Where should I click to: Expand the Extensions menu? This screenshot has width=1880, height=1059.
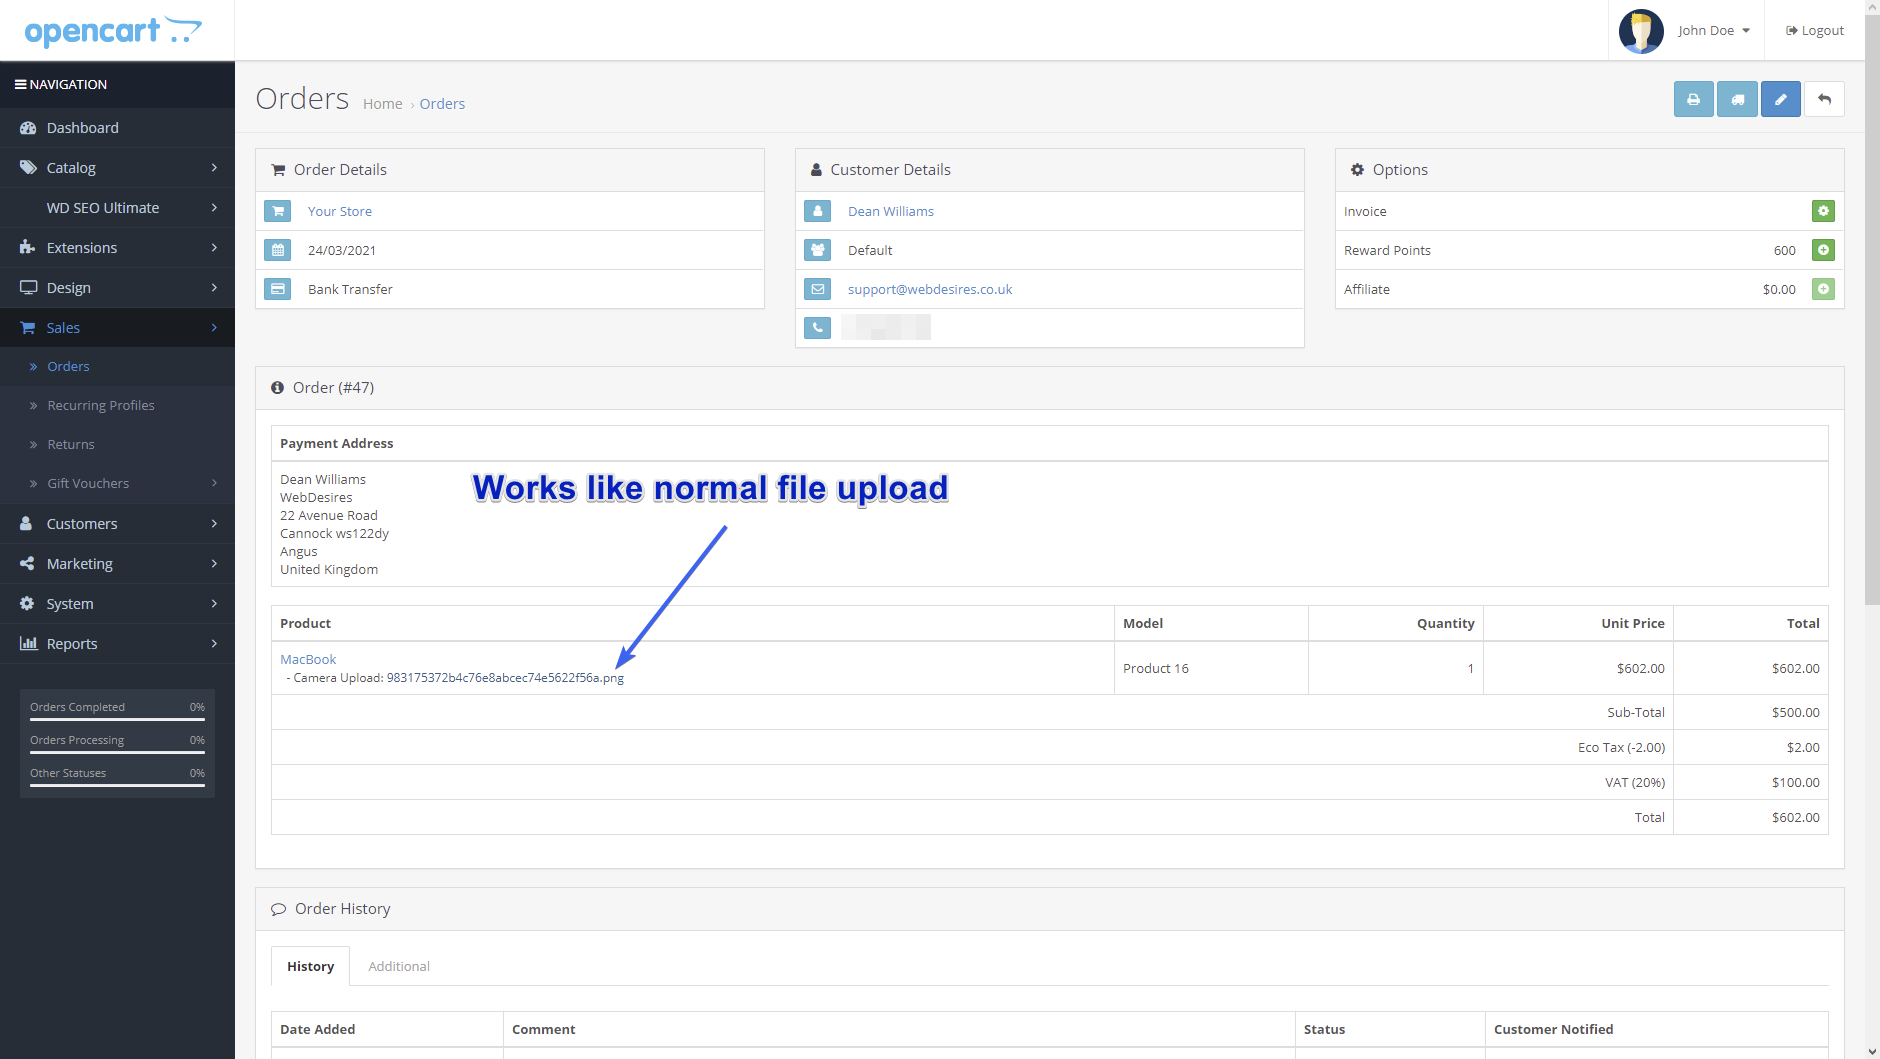tap(117, 248)
